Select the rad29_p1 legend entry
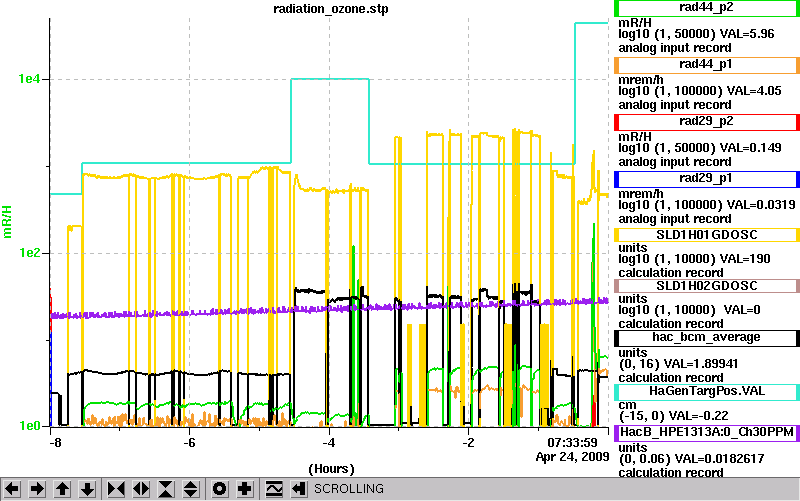 point(706,179)
